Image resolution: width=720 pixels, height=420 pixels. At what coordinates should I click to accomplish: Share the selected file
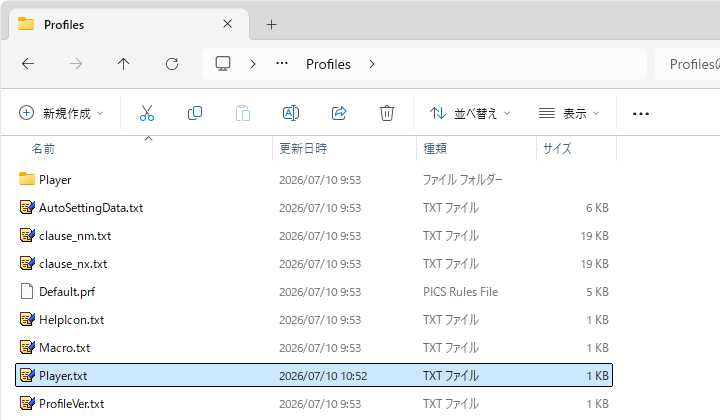pos(339,113)
